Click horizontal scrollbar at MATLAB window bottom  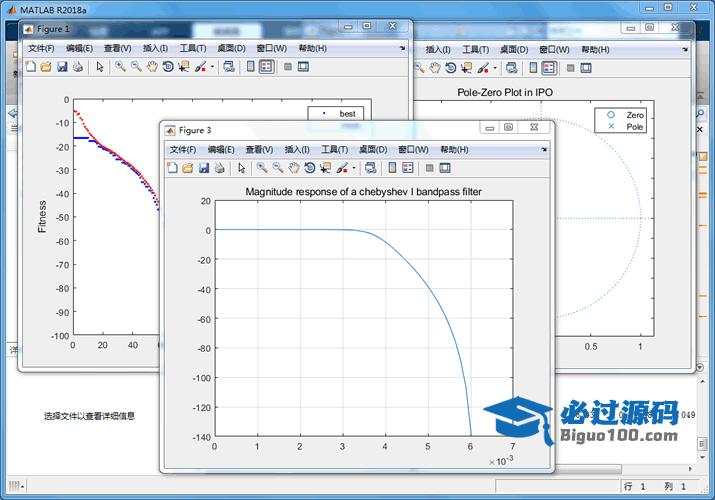pyautogui.click(x=588, y=469)
